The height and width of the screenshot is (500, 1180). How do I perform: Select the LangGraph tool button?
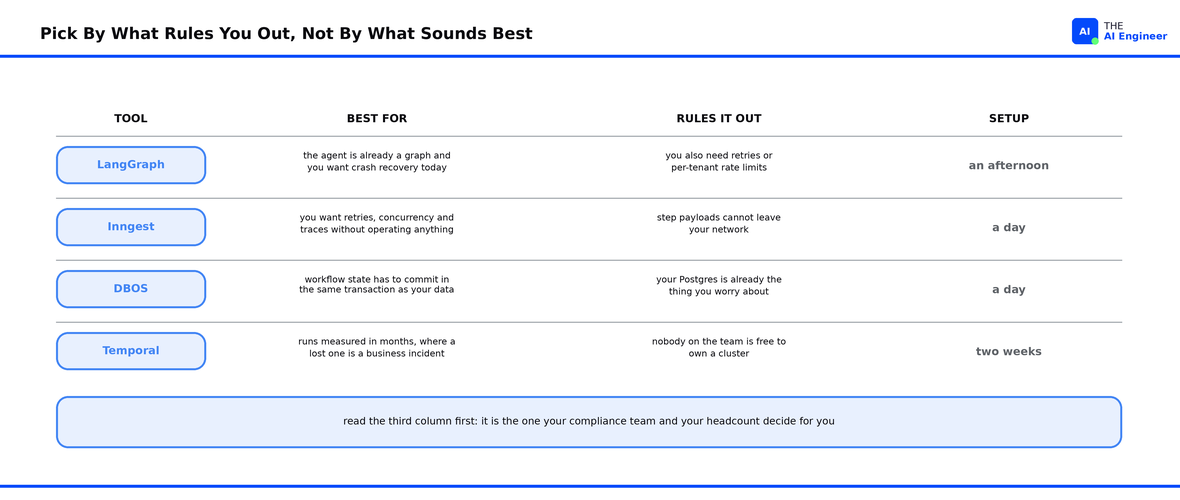pyautogui.click(x=131, y=165)
